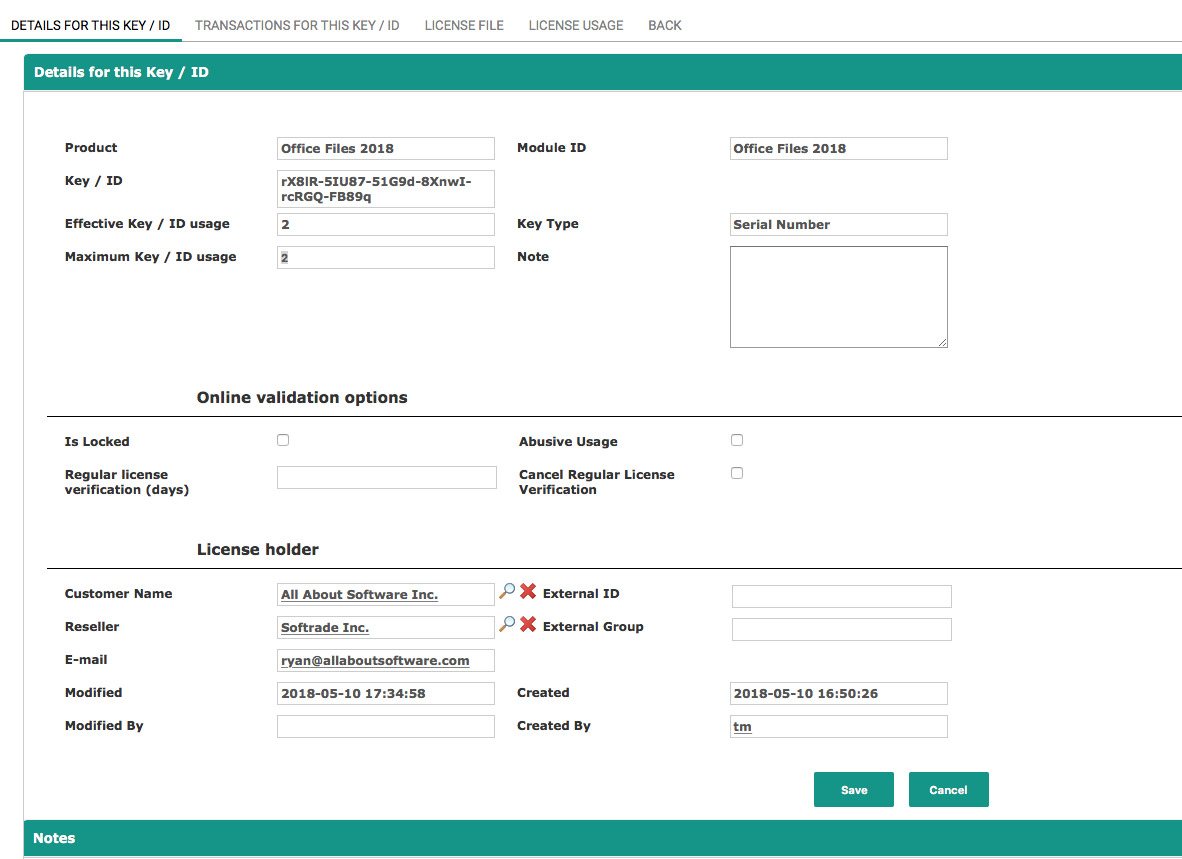Click into the External Group field

pyautogui.click(x=841, y=630)
